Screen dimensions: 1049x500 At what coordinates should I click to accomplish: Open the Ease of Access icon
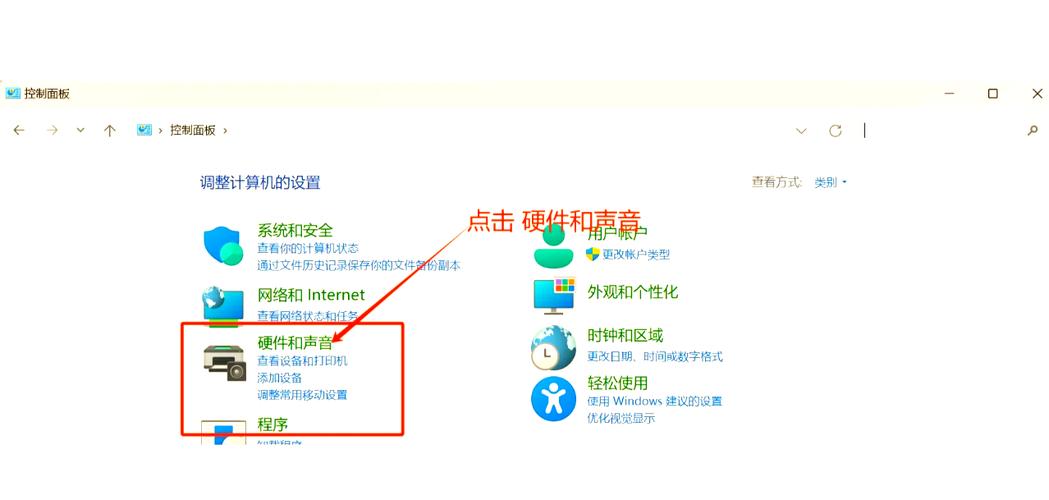pos(553,398)
